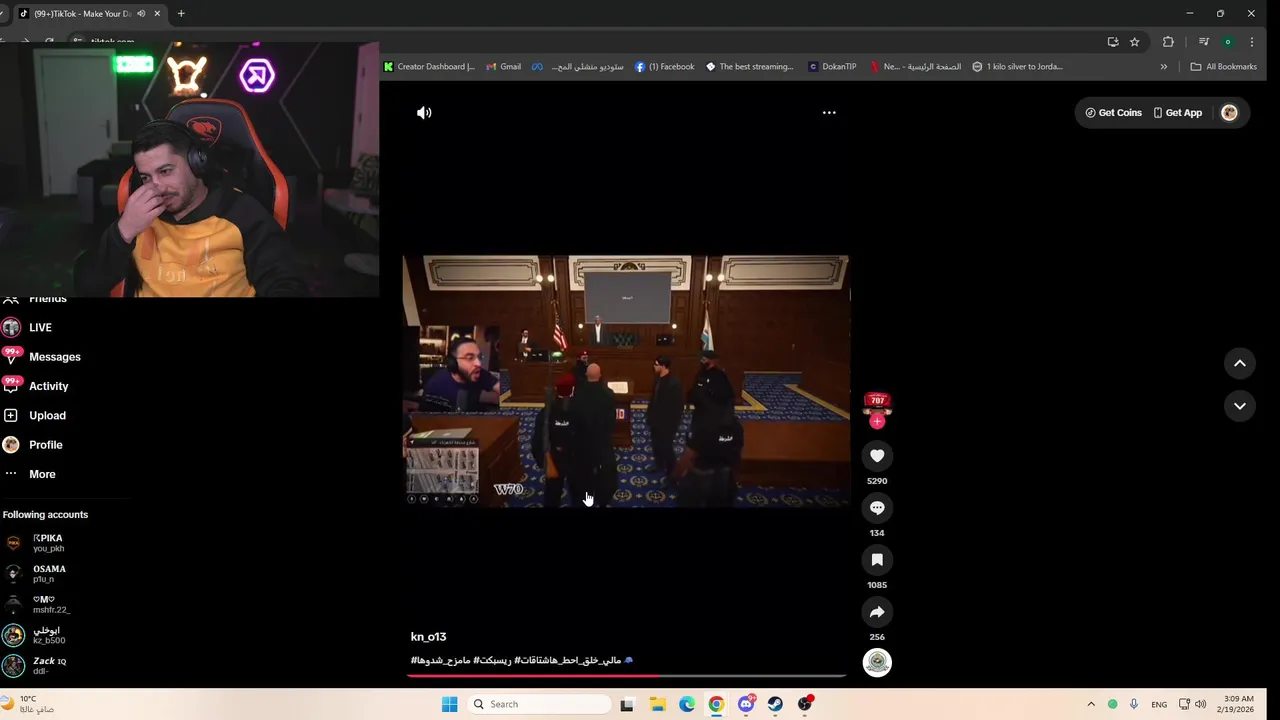Screen dimensions: 1280x720
Task: Open weather widget showing 10°C
Action: (x=30, y=704)
